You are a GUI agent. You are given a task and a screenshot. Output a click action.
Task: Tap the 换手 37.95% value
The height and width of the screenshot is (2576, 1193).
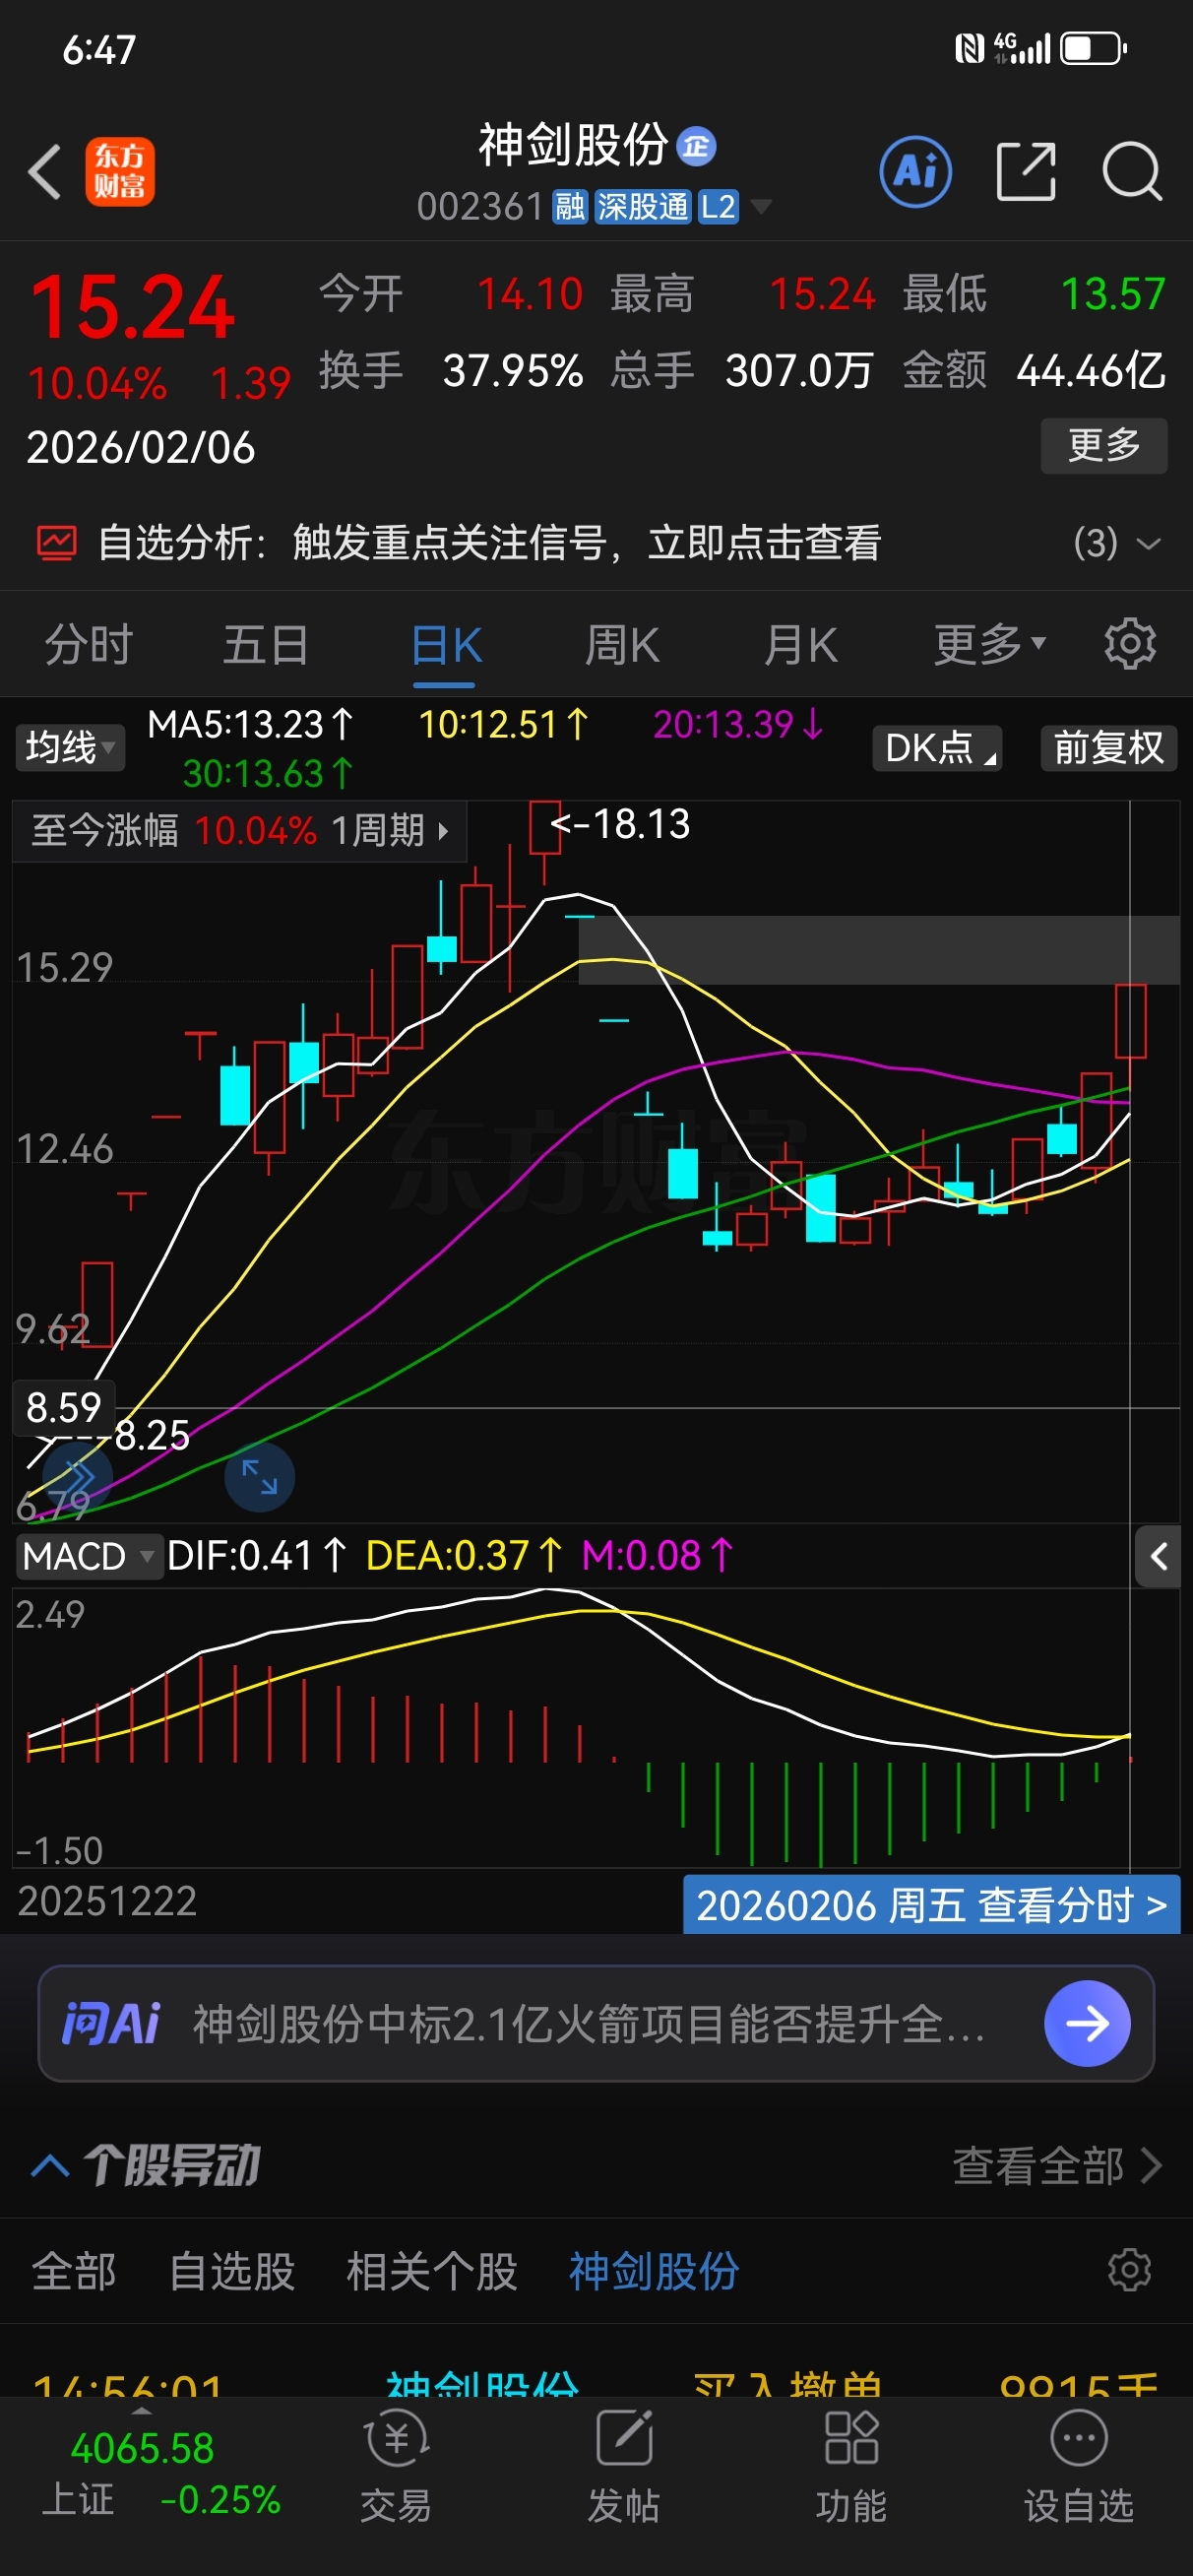click(513, 371)
